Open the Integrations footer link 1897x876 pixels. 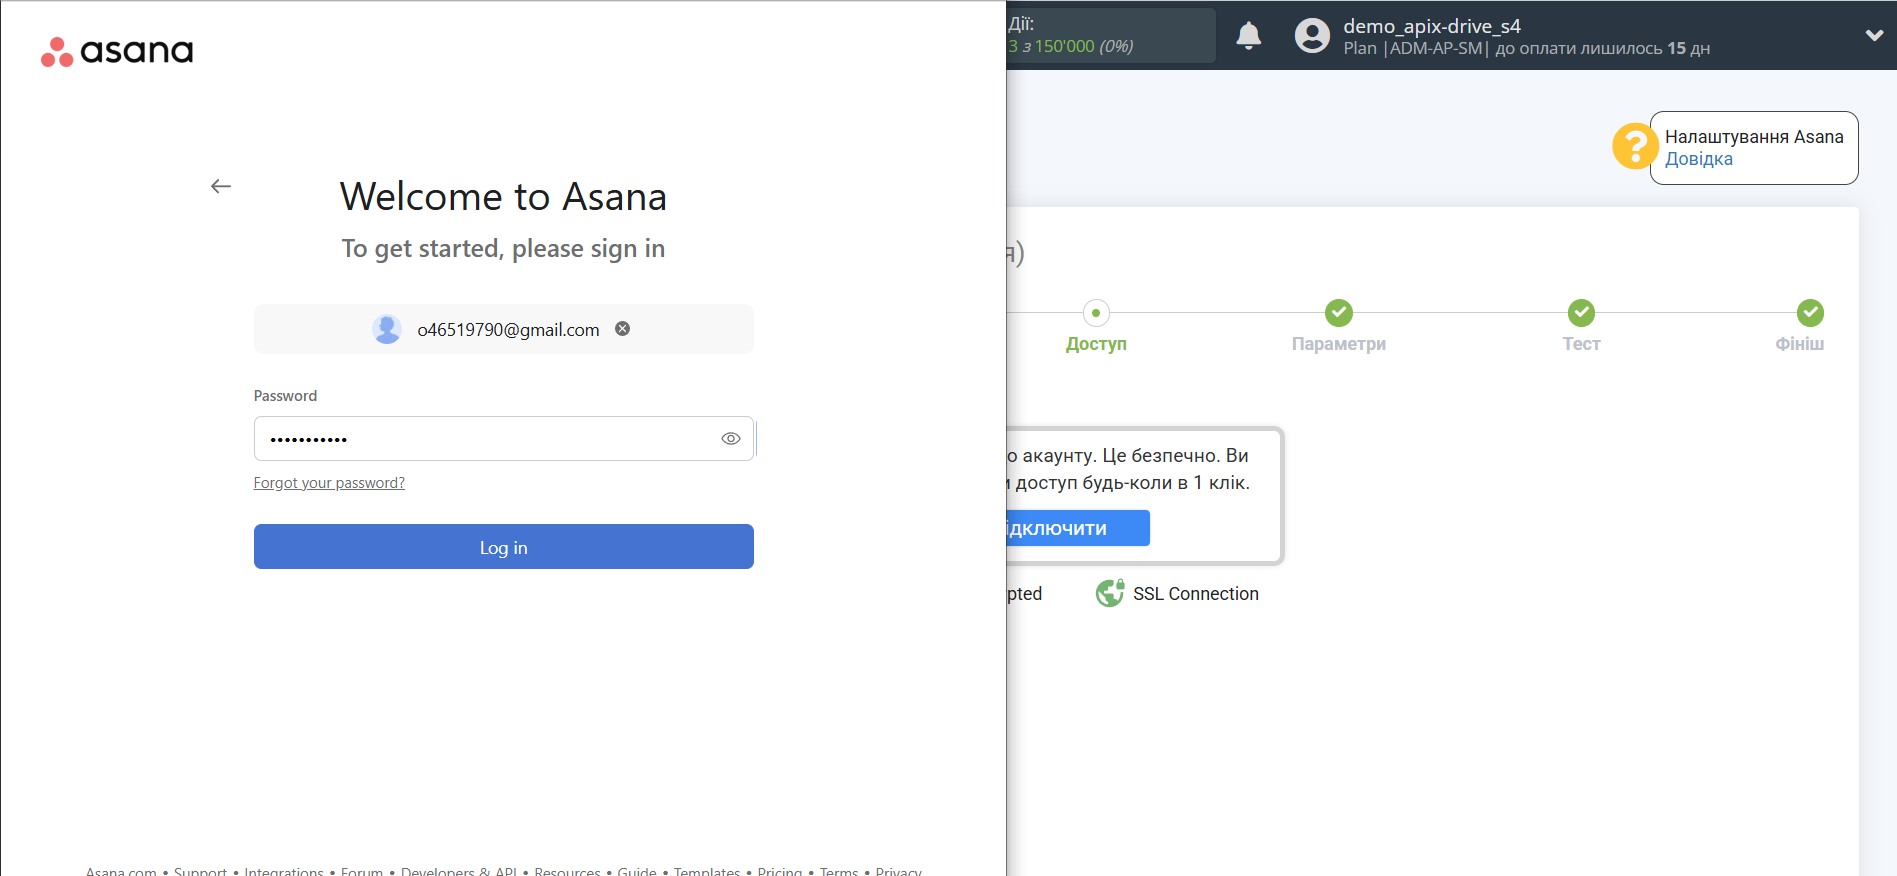(284, 870)
